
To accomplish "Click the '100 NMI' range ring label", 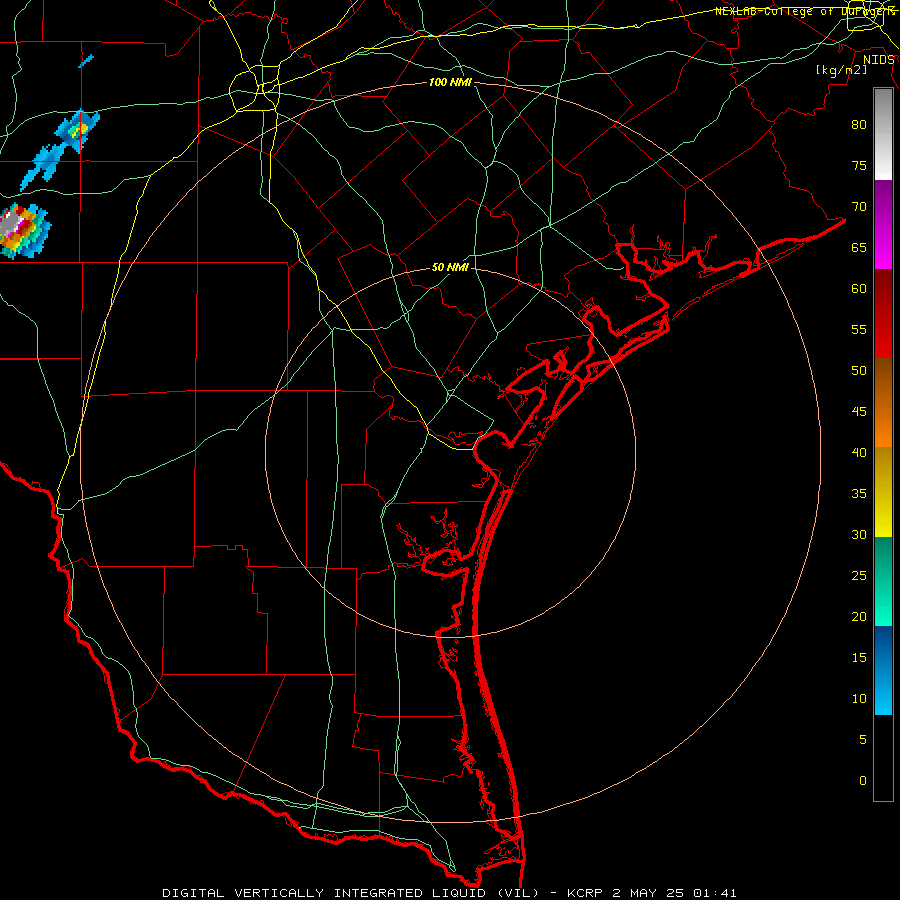I will (450, 82).
